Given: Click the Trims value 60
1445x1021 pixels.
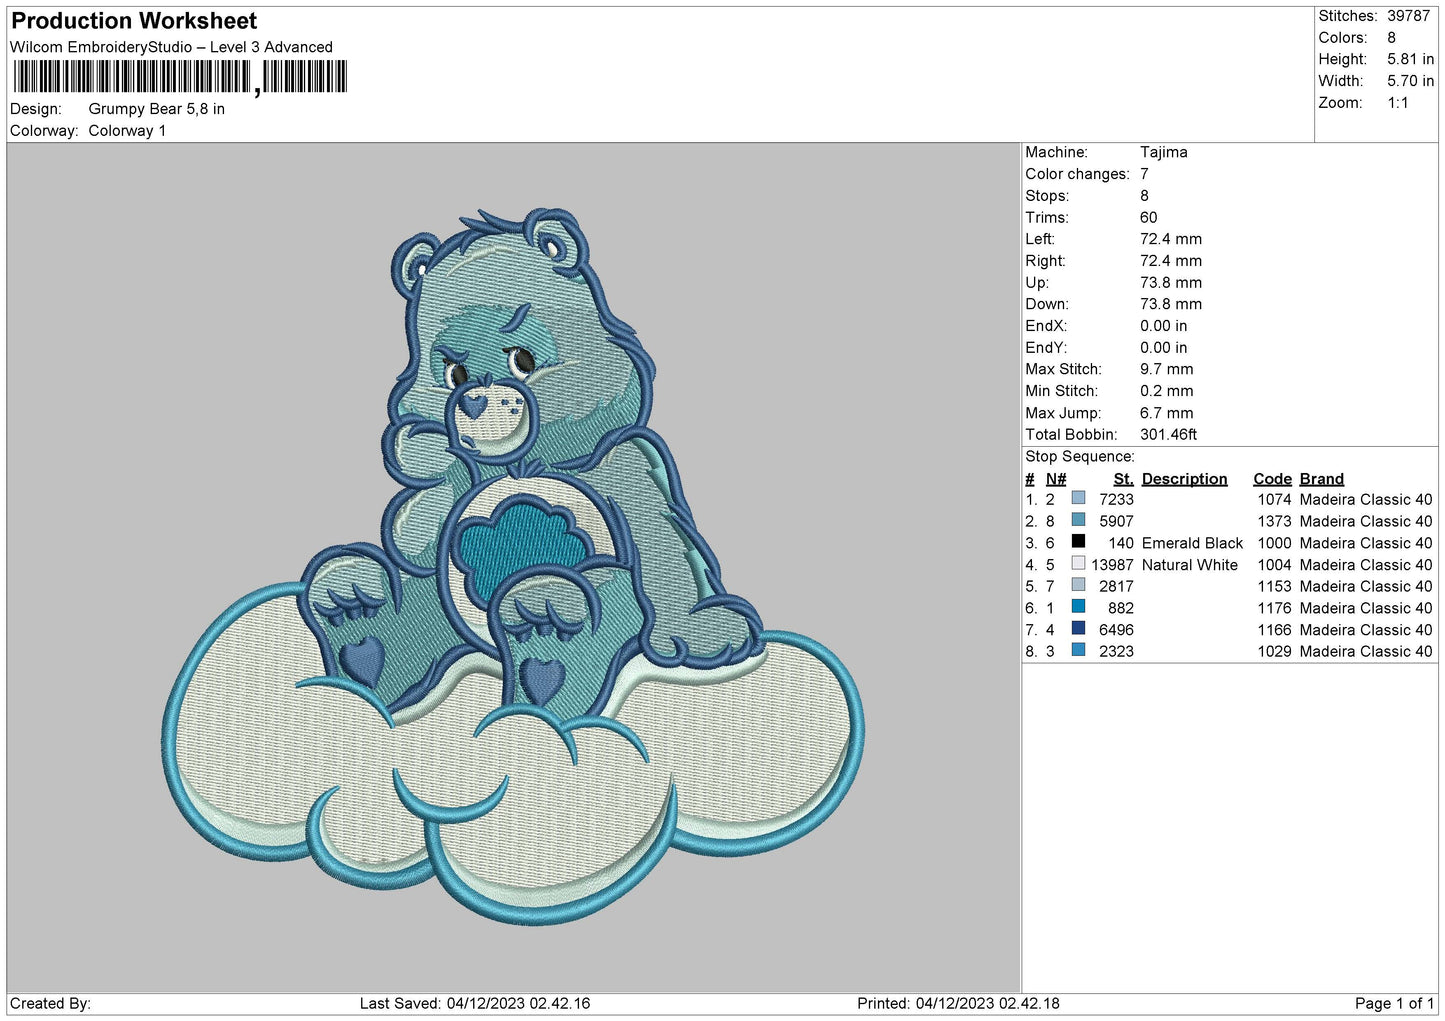Looking at the screenshot, I should [x=1149, y=217].
